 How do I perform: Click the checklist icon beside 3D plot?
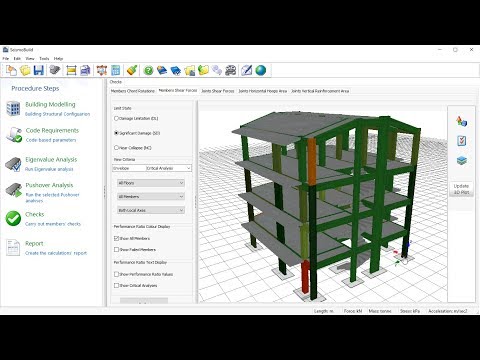tap(462, 141)
